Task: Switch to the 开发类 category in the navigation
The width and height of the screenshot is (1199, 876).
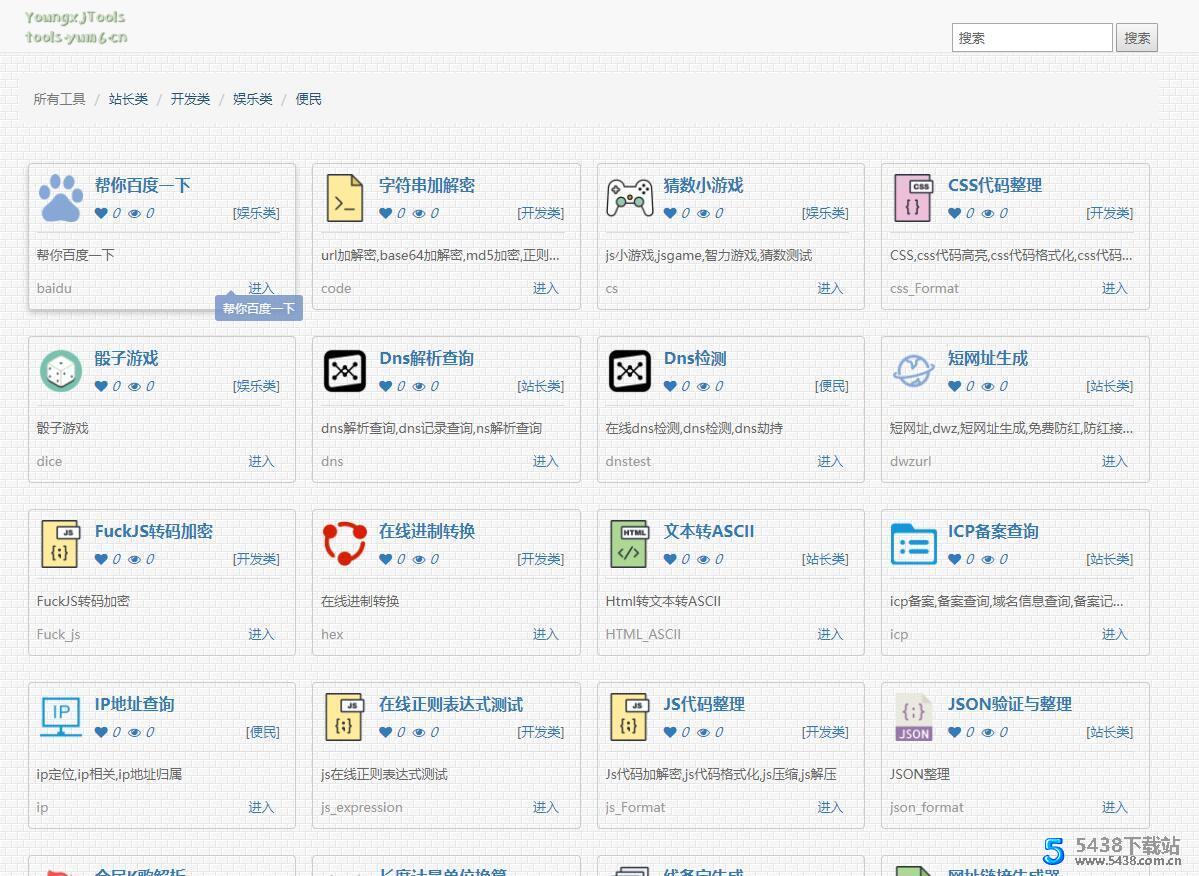Action: tap(190, 98)
